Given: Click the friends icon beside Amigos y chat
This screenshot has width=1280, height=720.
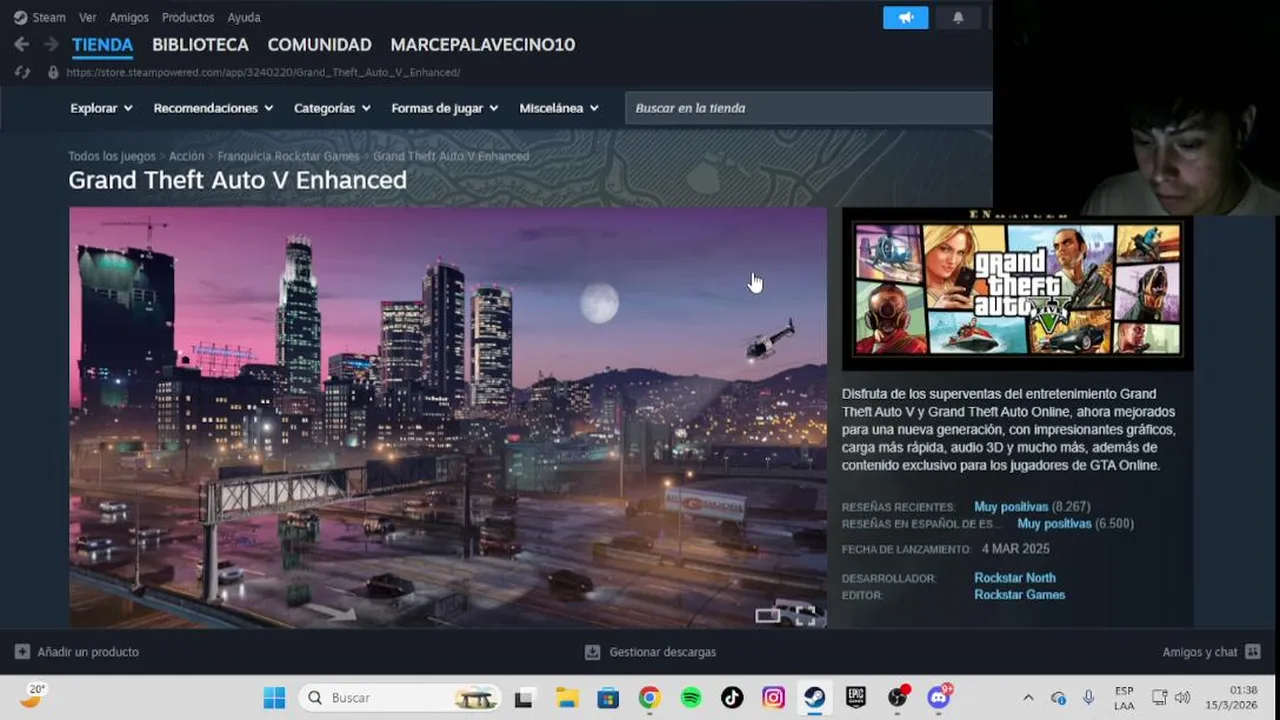Looking at the screenshot, I should 1252,652.
